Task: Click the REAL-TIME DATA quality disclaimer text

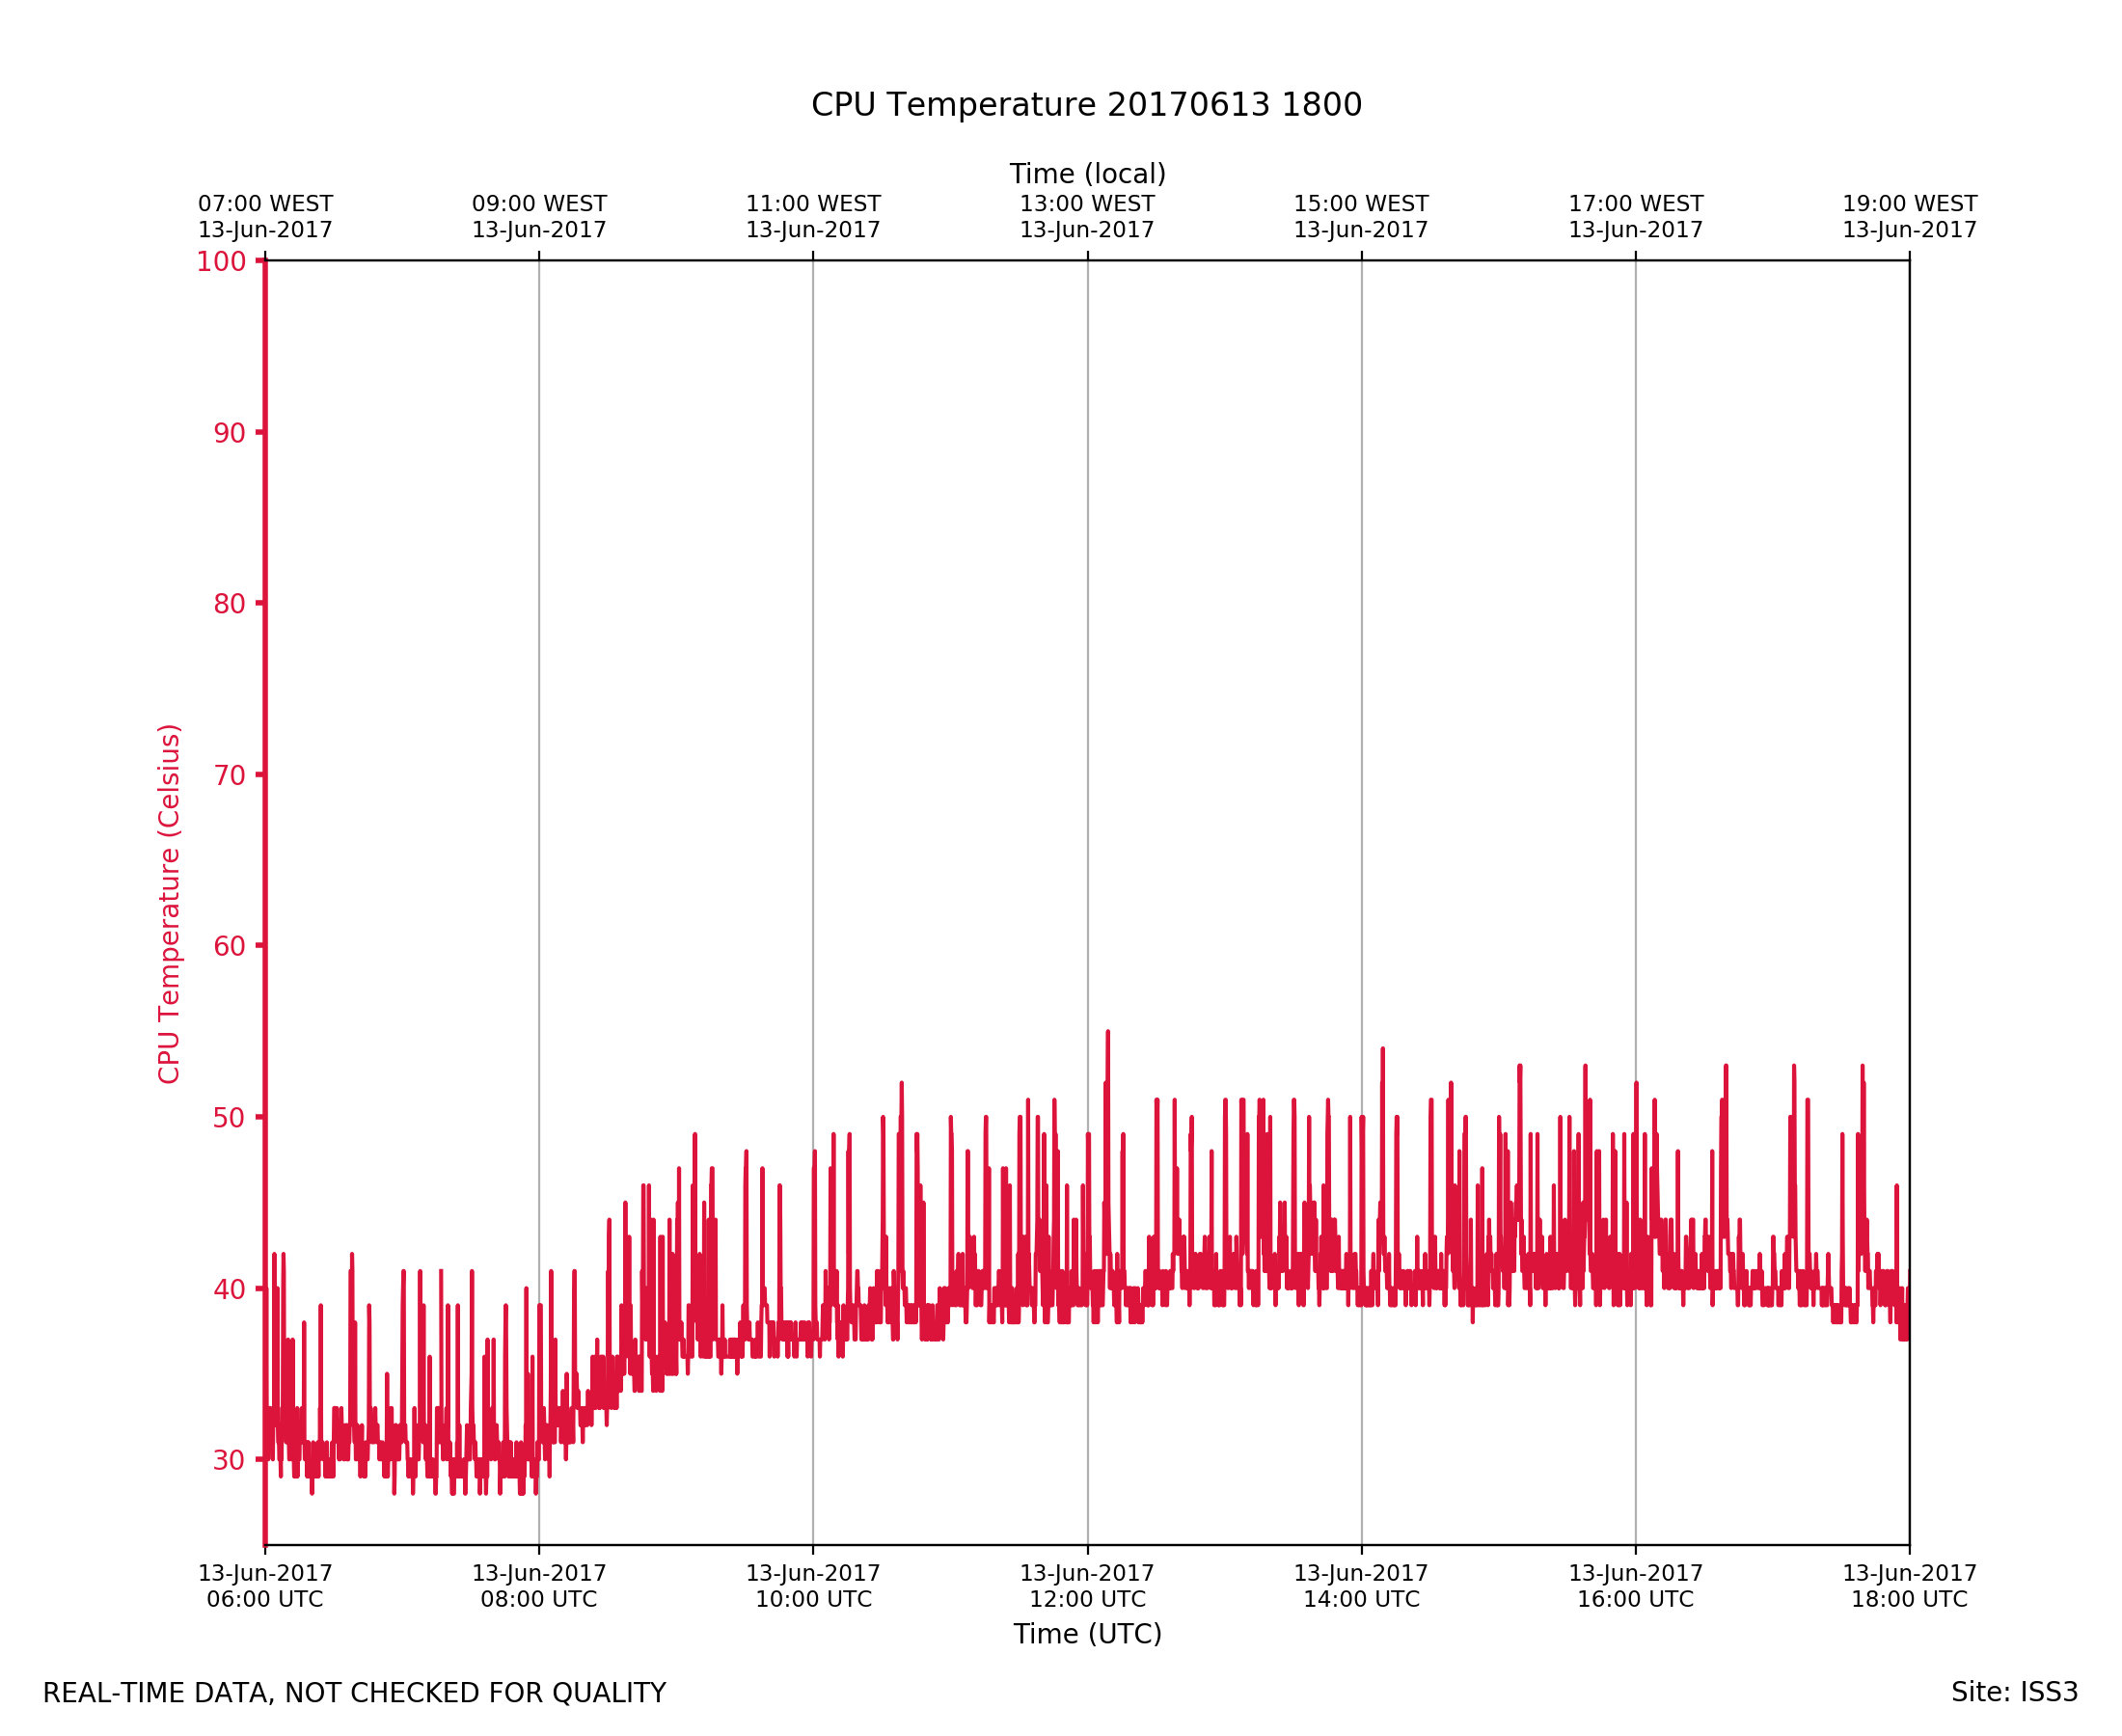Action: (354, 1694)
